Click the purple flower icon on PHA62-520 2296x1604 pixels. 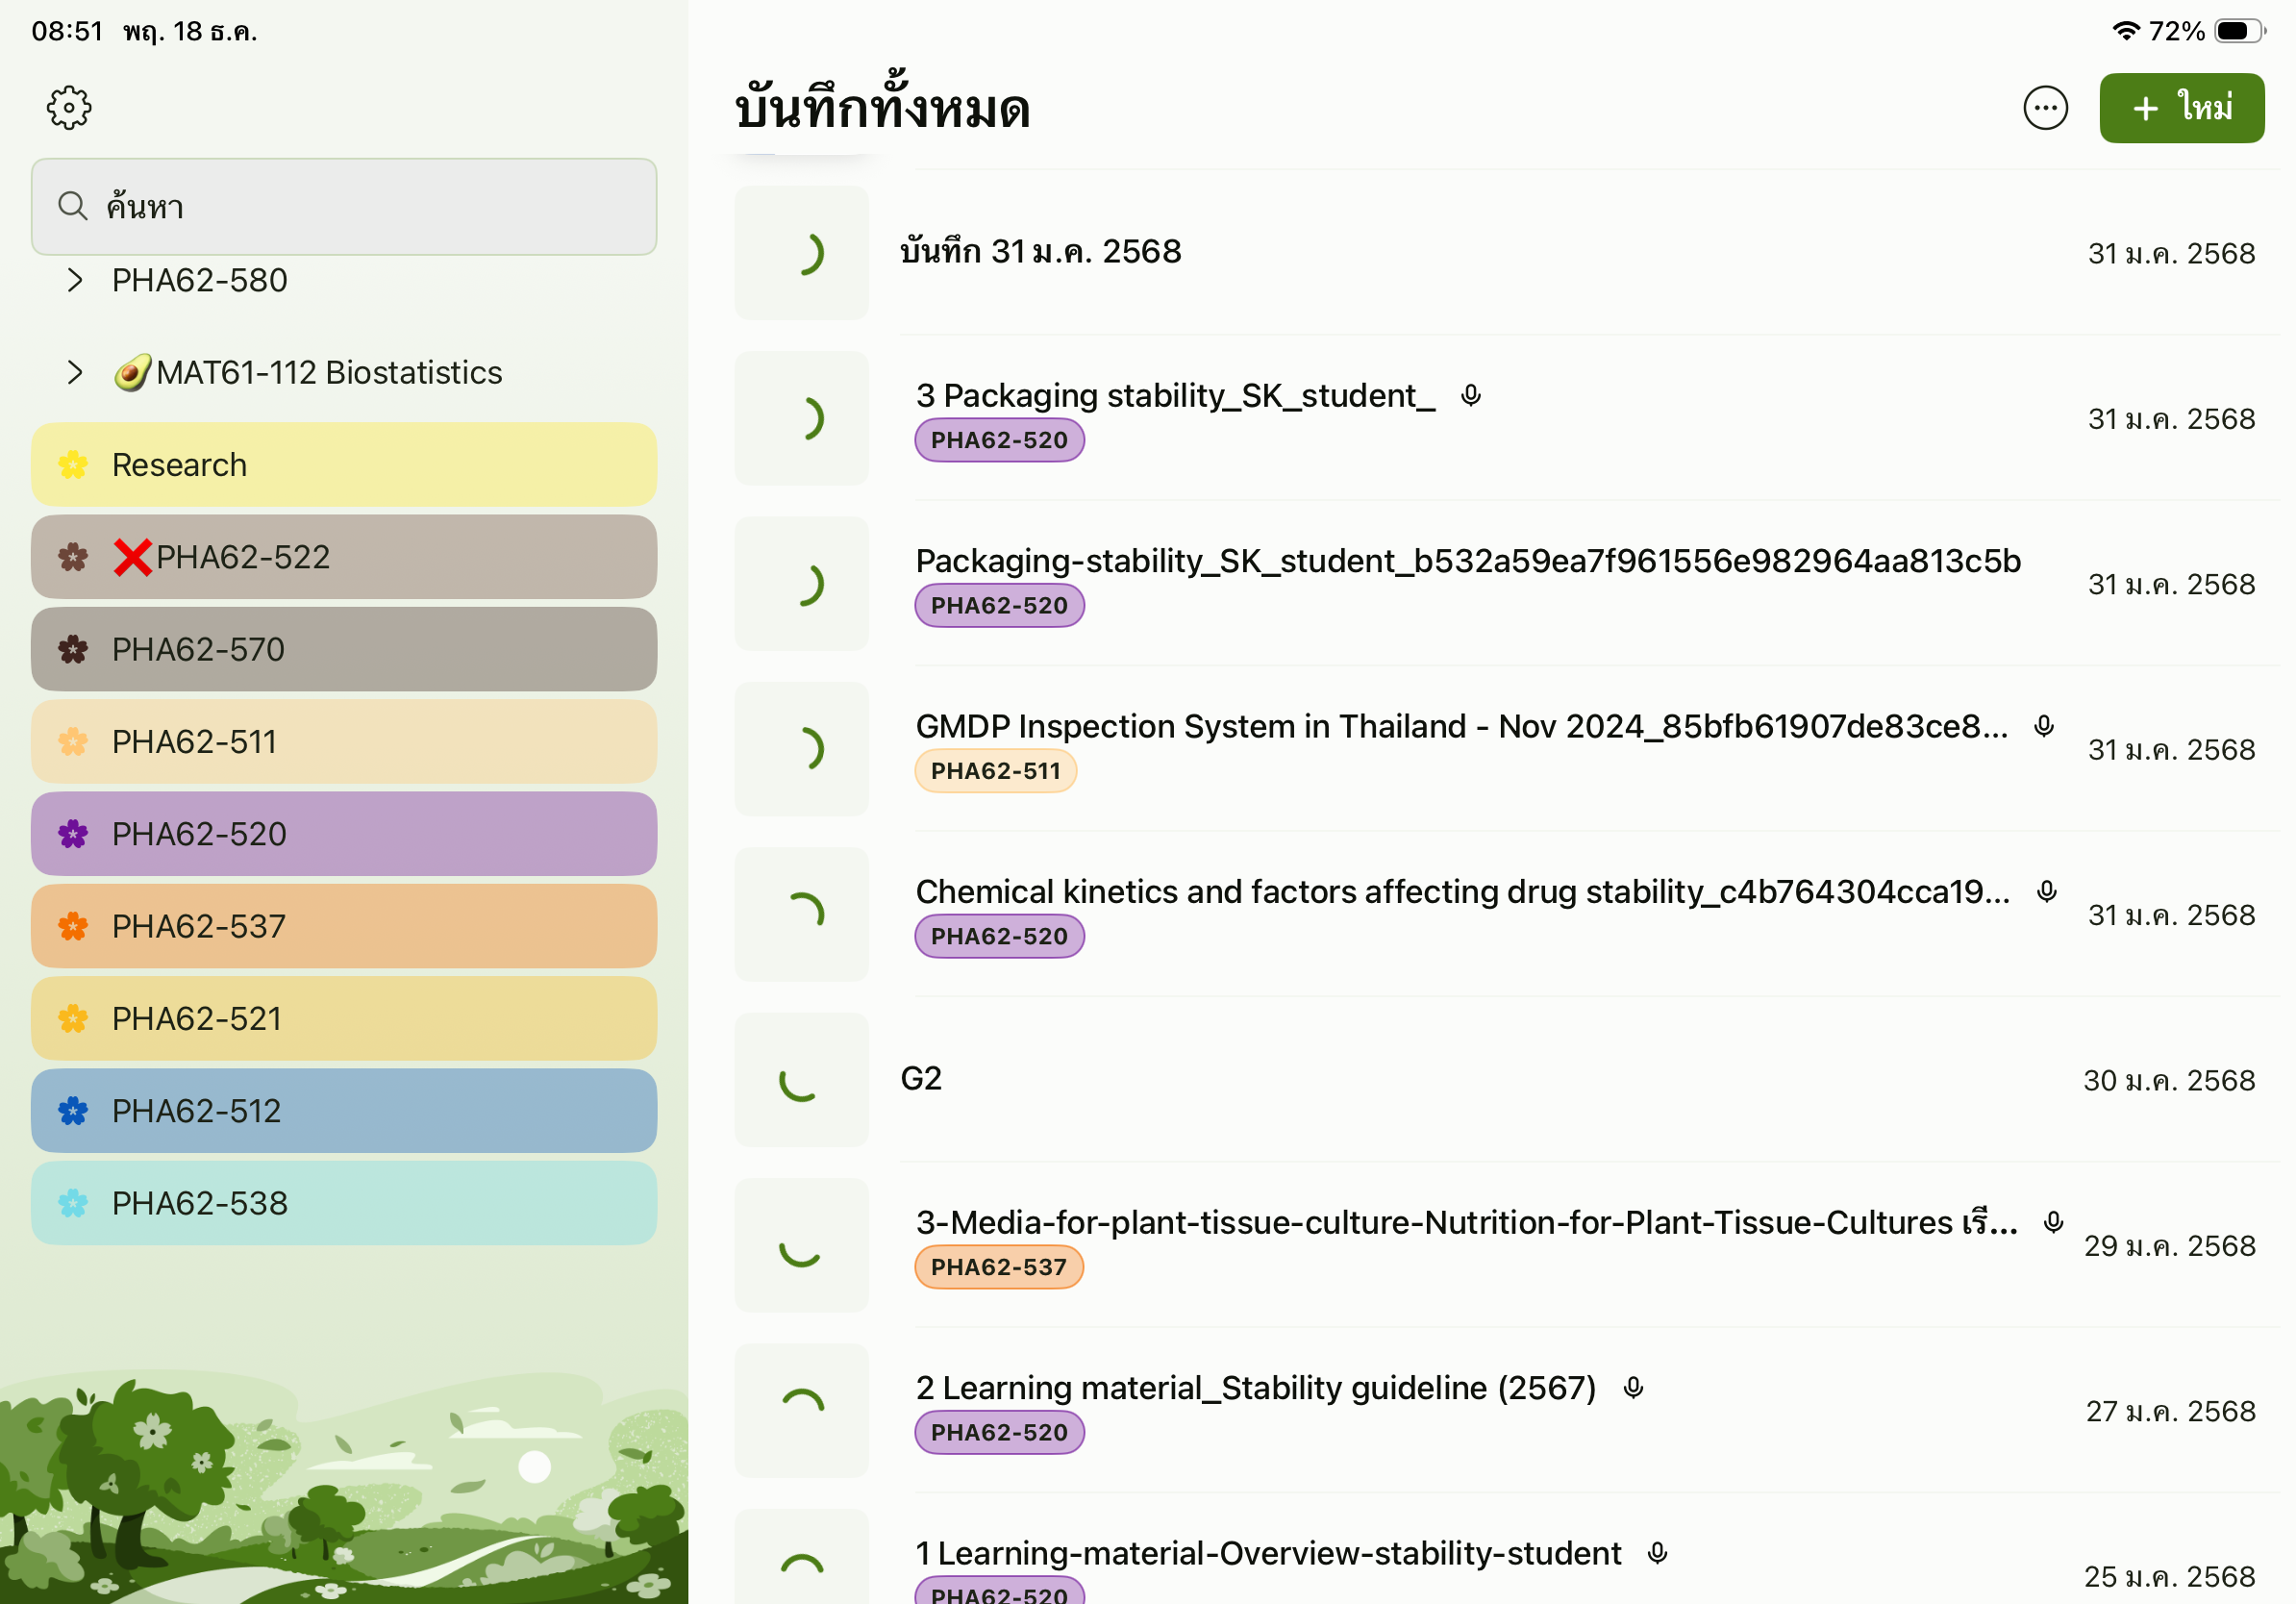point(73,834)
